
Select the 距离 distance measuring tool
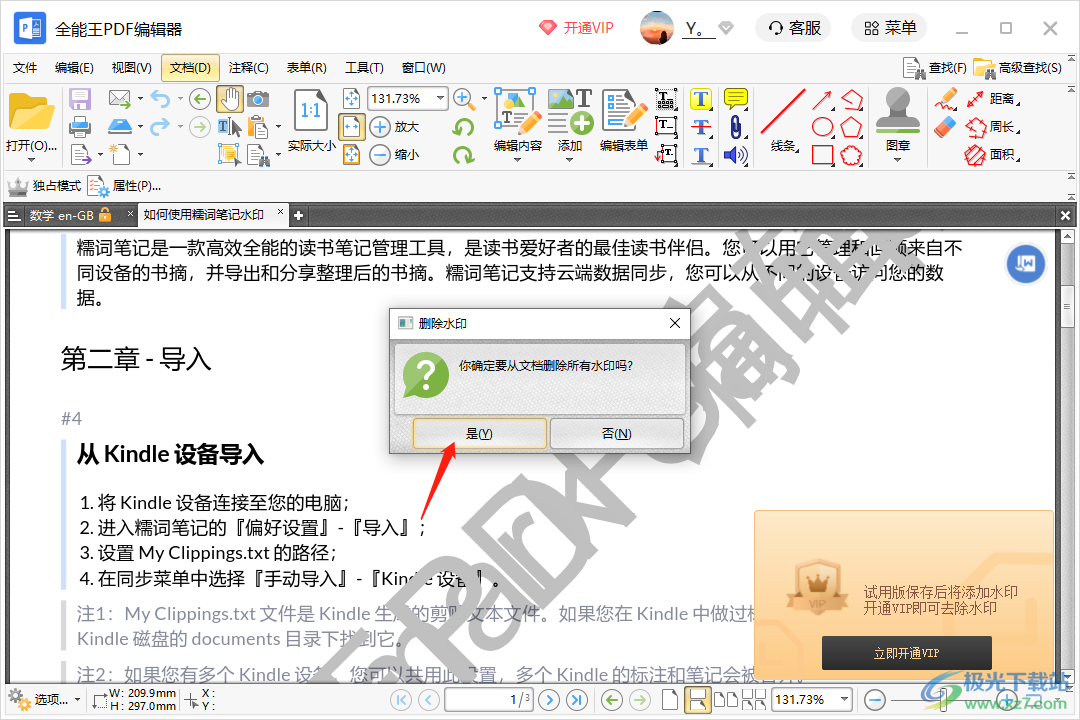point(992,99)
